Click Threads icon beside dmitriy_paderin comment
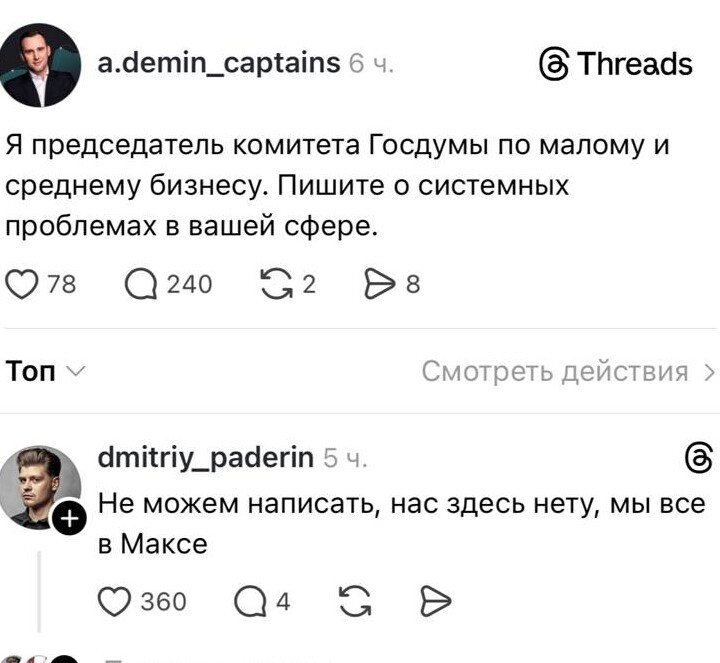The width and height of the screenshot is (720, 663). tap(694, 458)
